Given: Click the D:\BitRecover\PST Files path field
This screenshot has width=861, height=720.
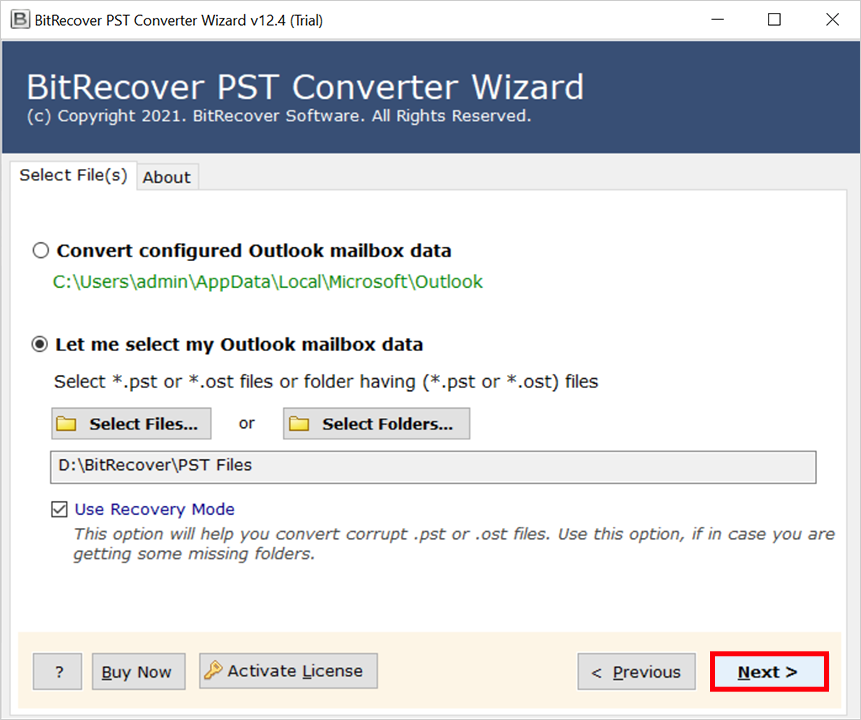Looking at the screenshot, I should click(433, 466).
